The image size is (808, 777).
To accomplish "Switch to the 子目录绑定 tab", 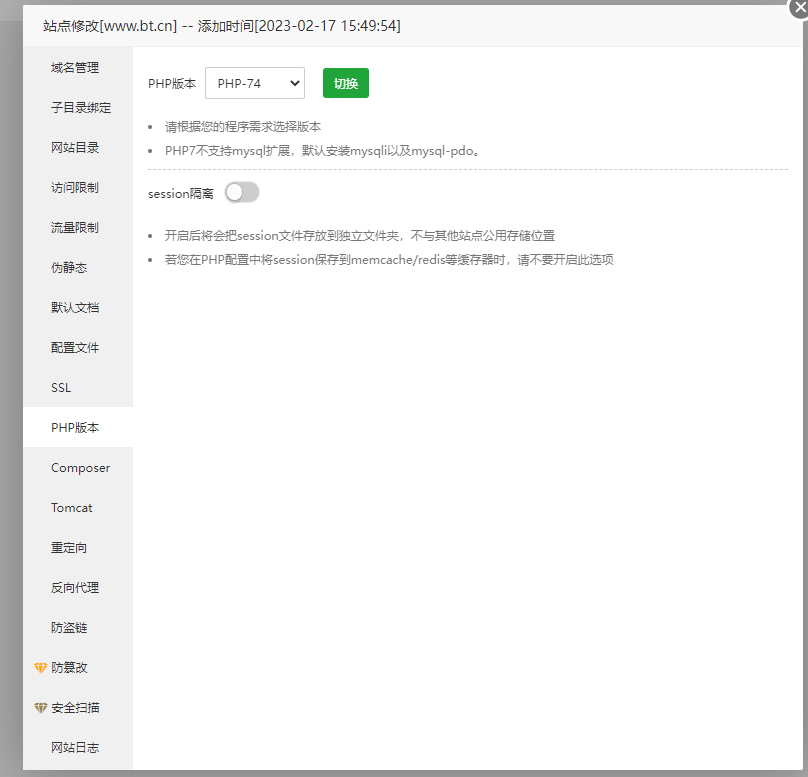I will [x=81, y=108].
